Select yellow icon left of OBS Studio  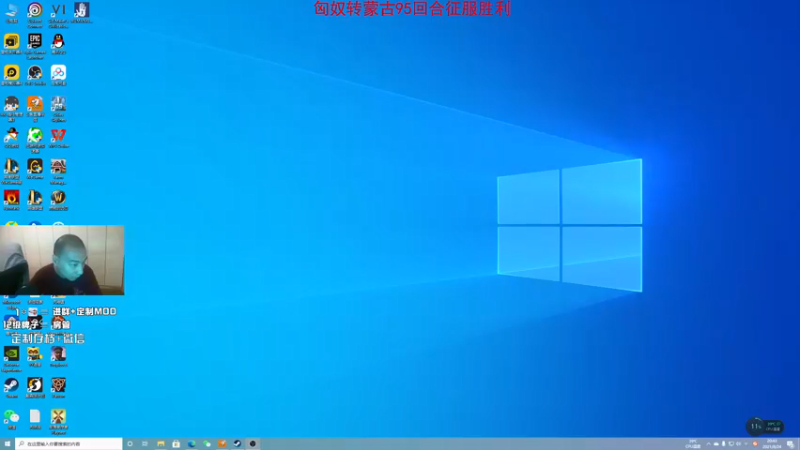pos(11,75)
